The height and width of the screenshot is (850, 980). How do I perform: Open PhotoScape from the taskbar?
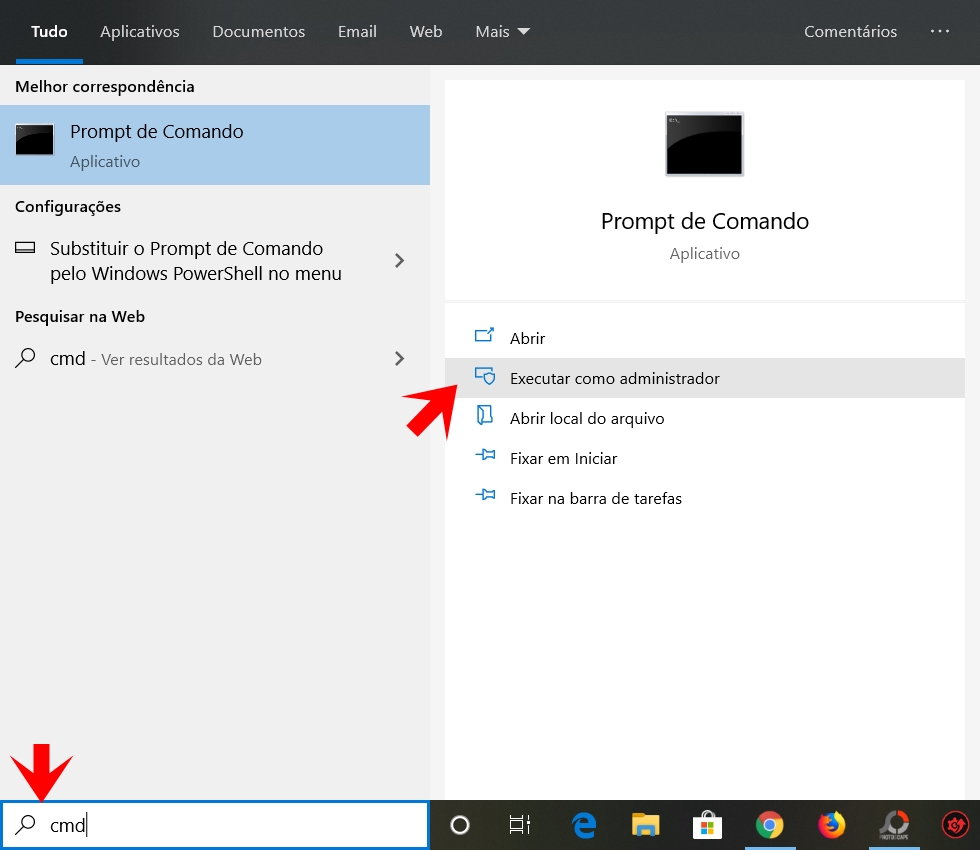893,825
